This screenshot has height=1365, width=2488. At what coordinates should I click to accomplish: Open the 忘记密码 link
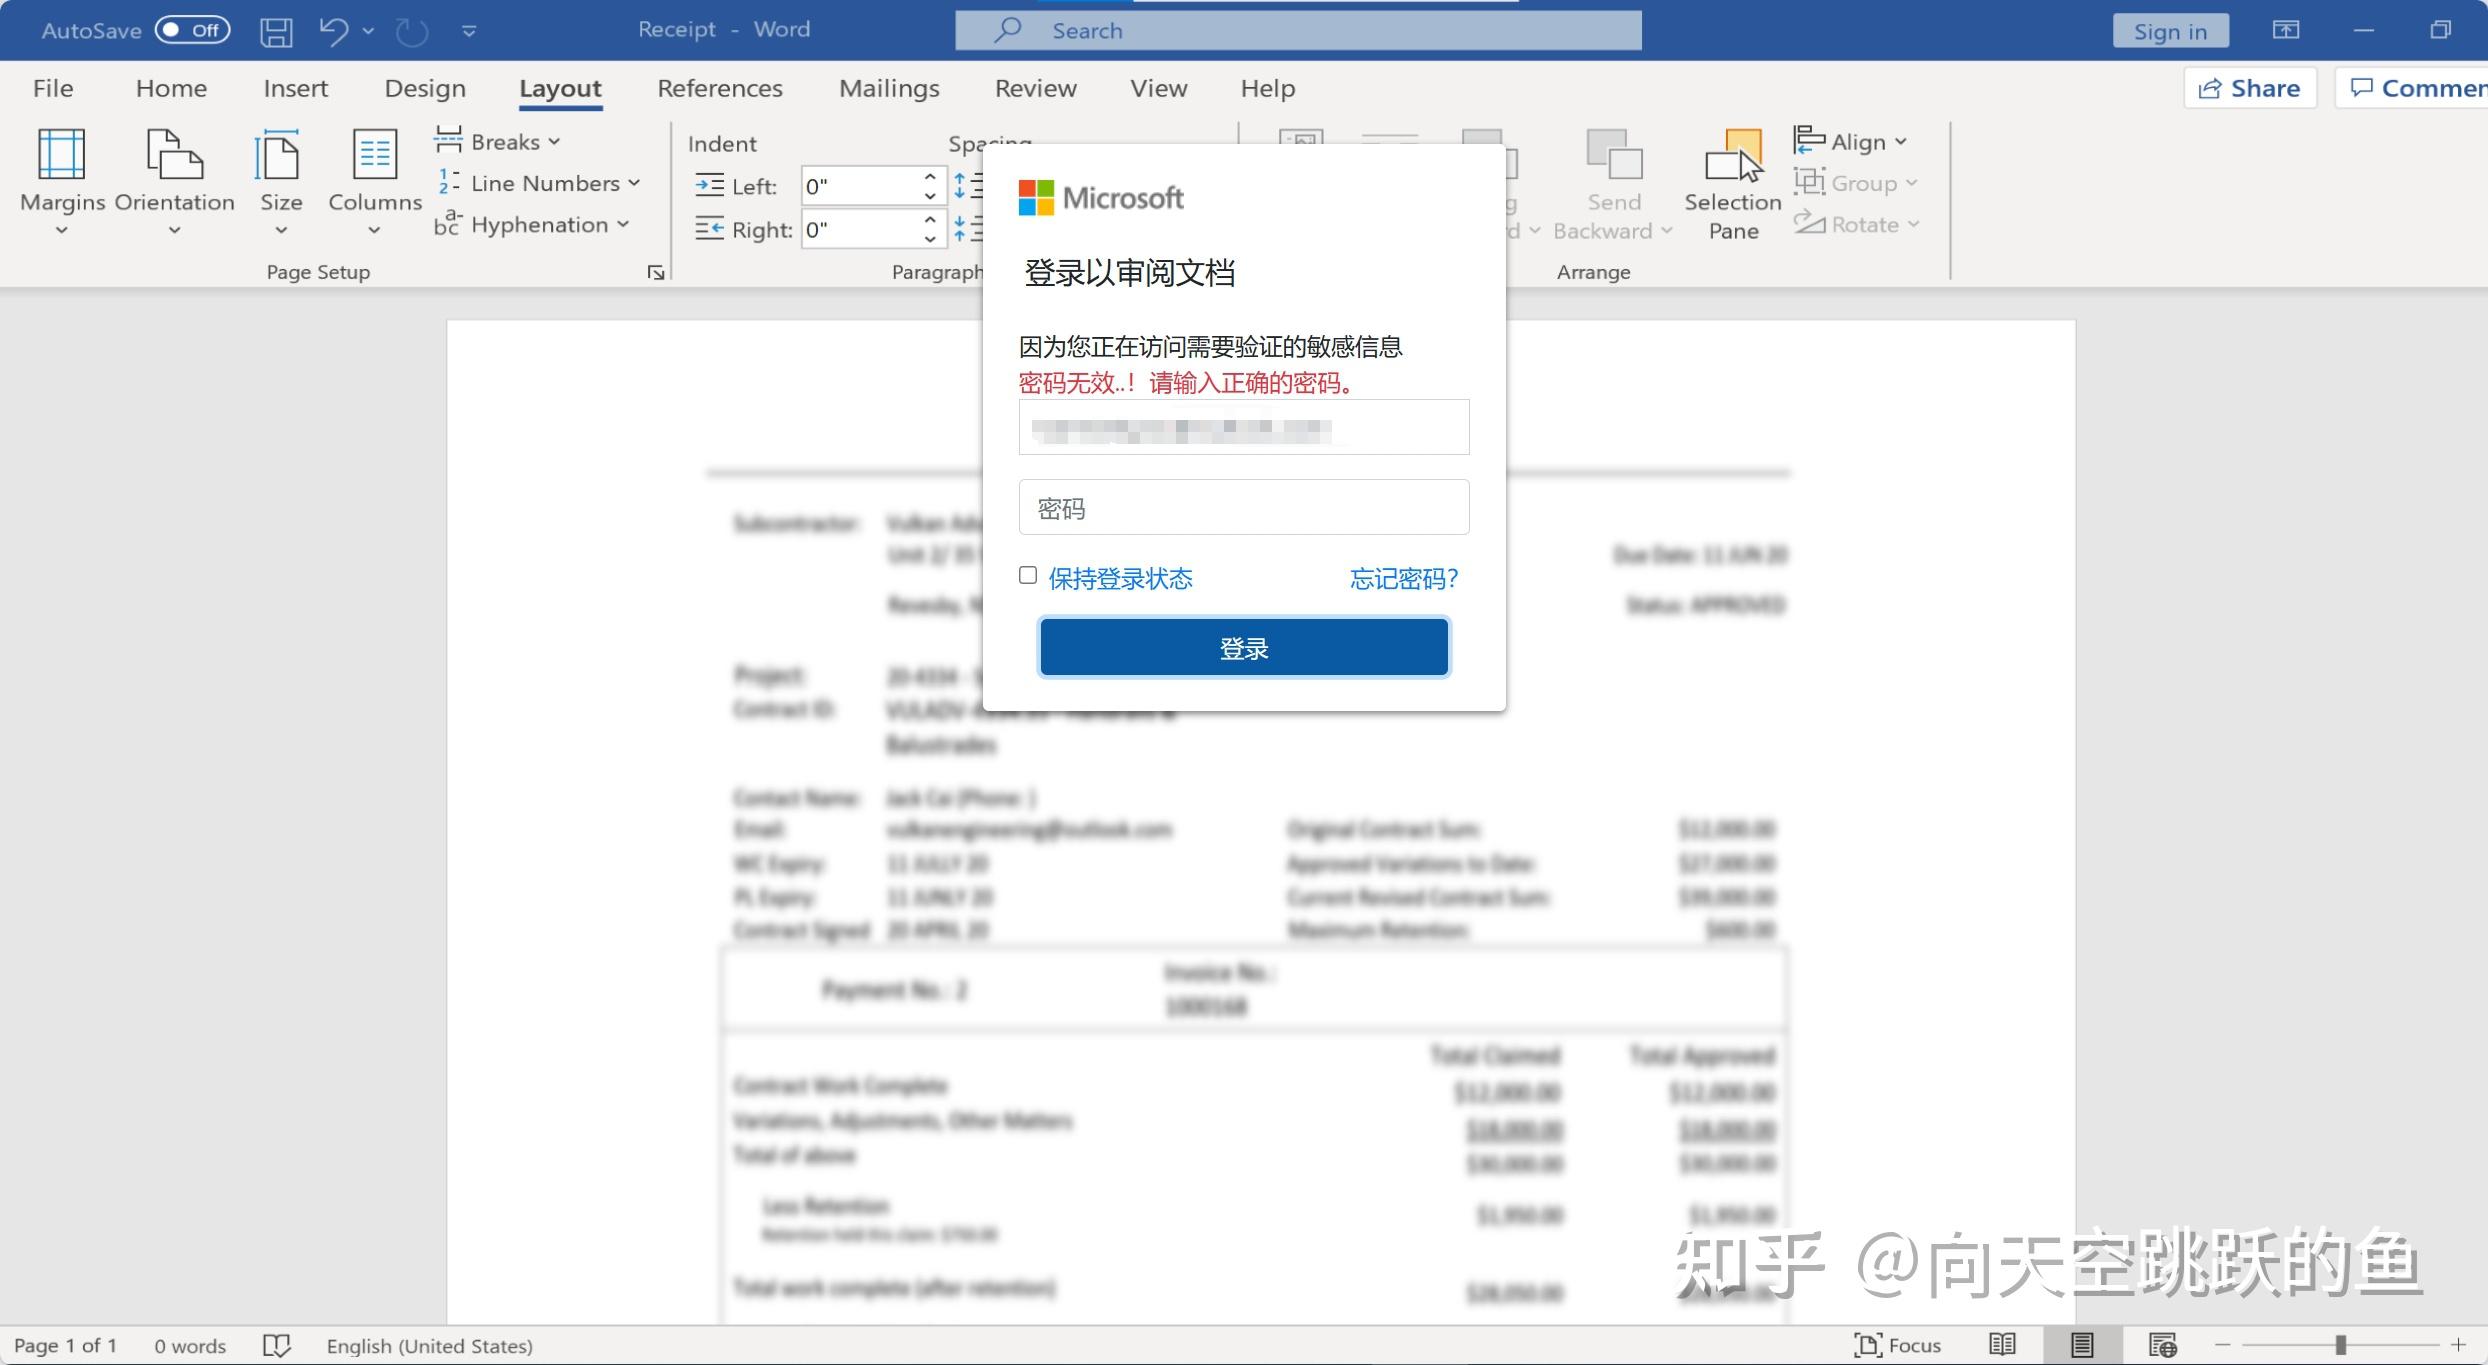point(1403,578)
